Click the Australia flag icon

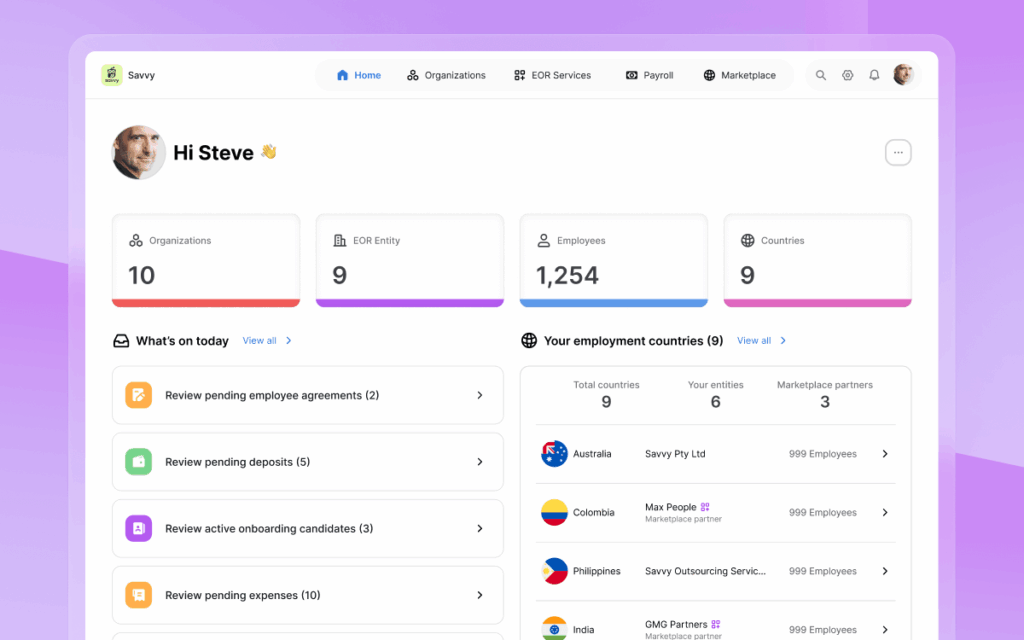tap(554, 454)
